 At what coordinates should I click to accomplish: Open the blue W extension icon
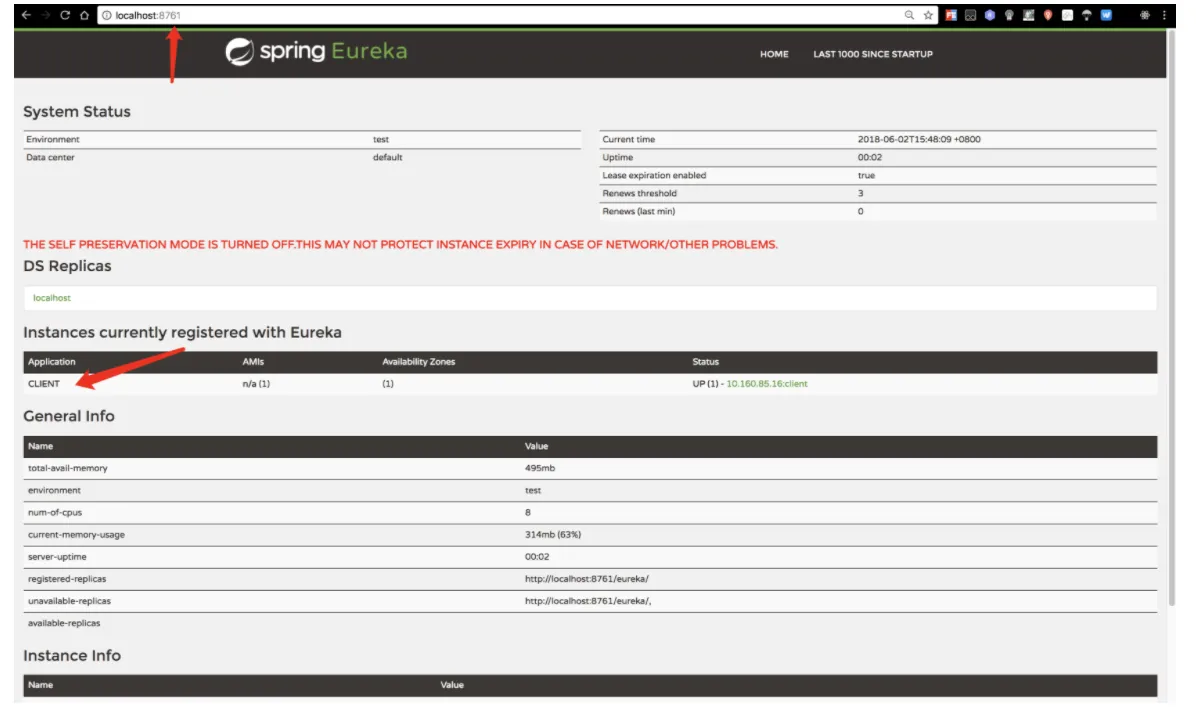tap(1106, 15)
